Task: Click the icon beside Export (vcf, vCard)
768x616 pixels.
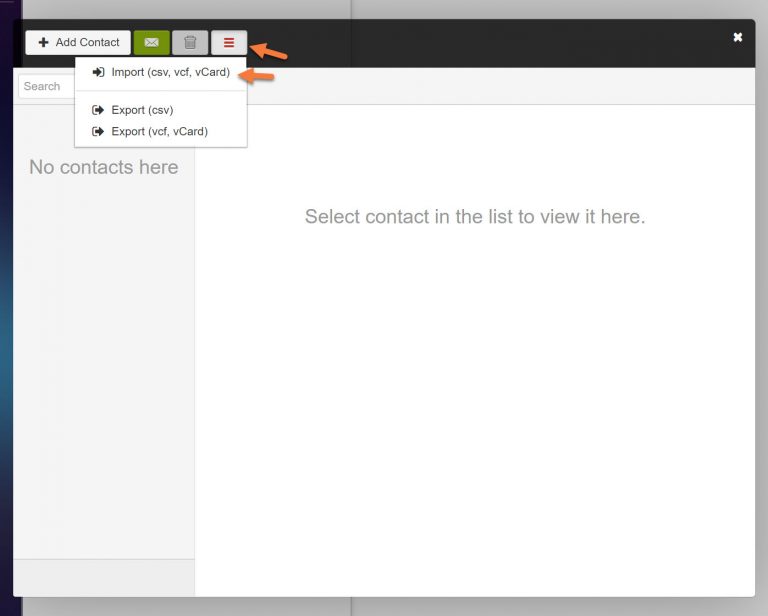Action: point(98,131)
